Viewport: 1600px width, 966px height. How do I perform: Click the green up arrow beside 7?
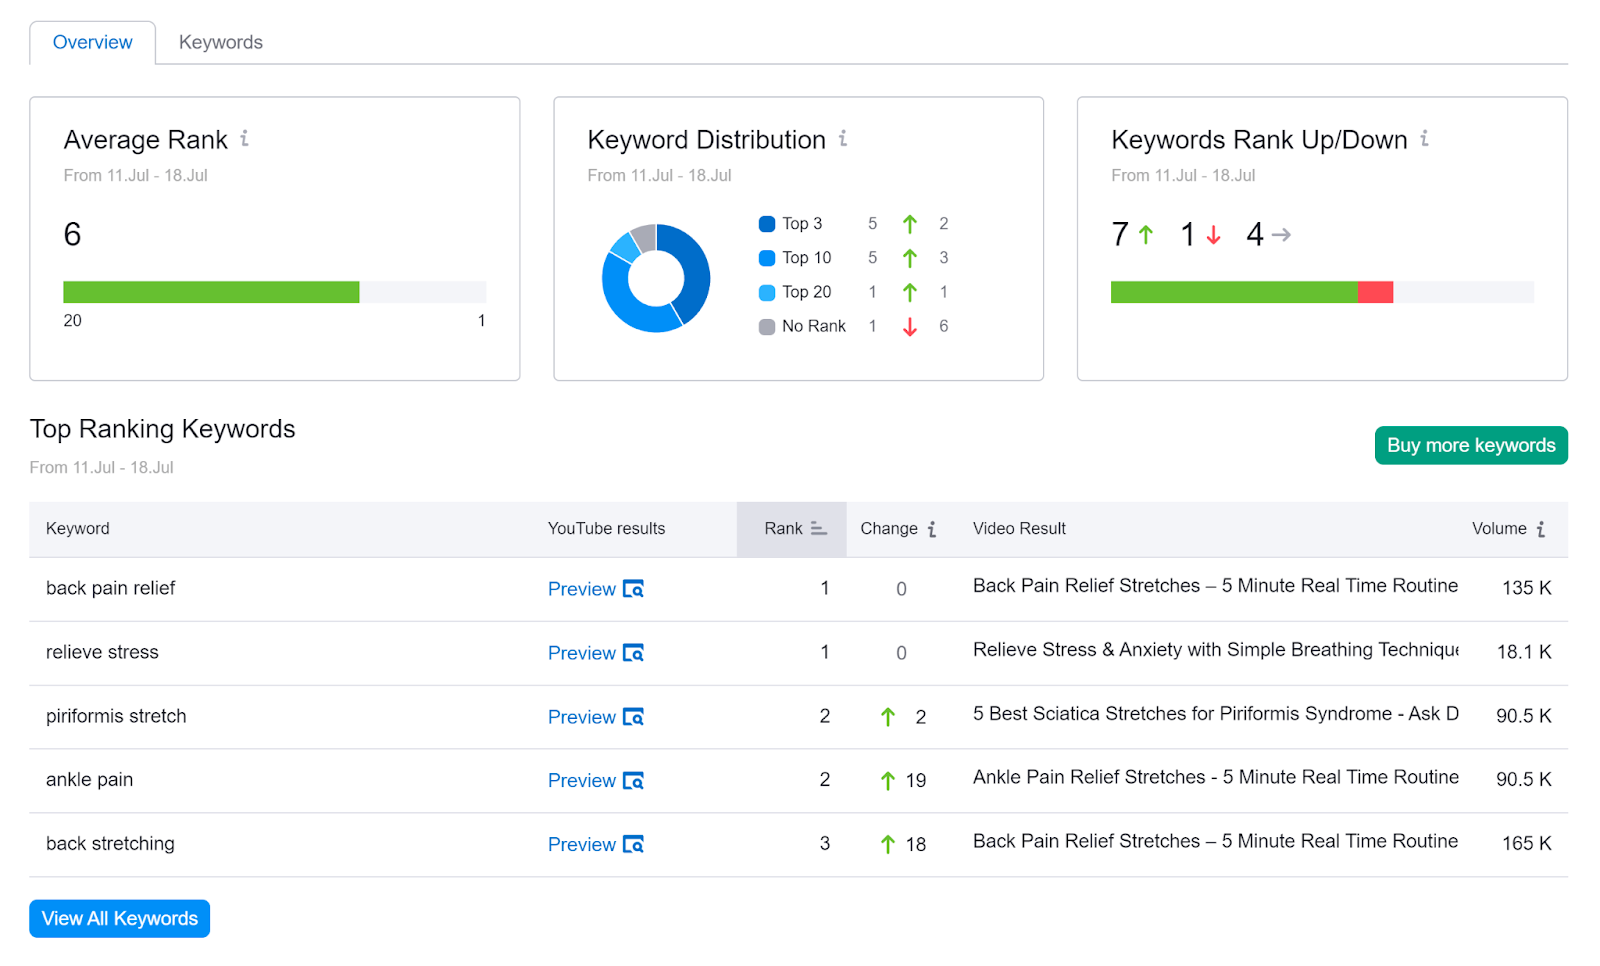click(x=1146, y=235)
